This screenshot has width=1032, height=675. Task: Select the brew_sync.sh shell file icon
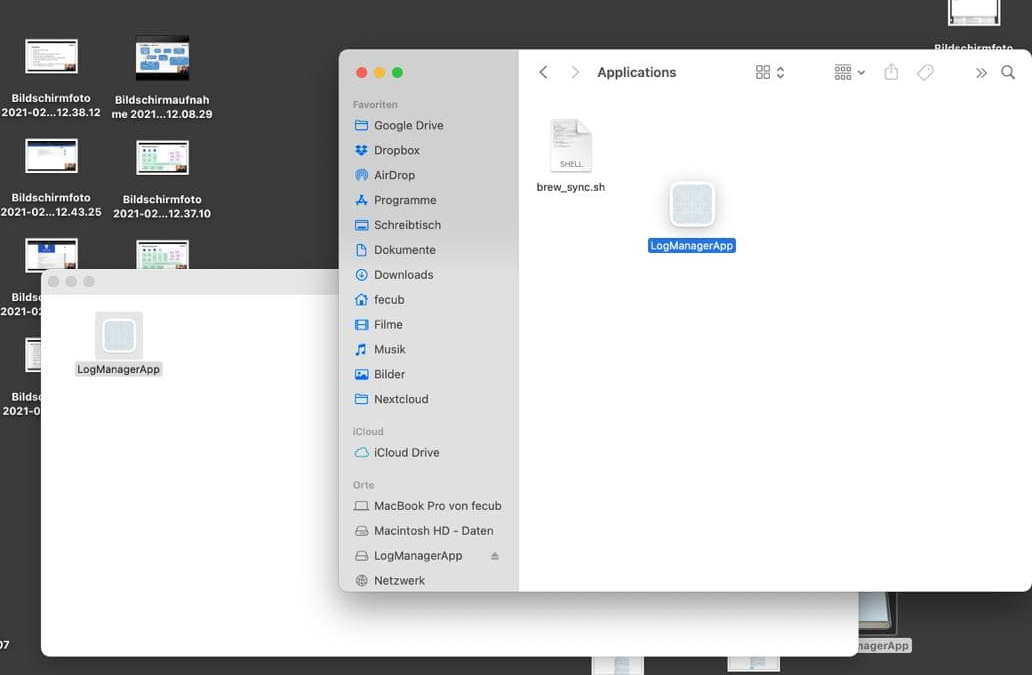571,147
